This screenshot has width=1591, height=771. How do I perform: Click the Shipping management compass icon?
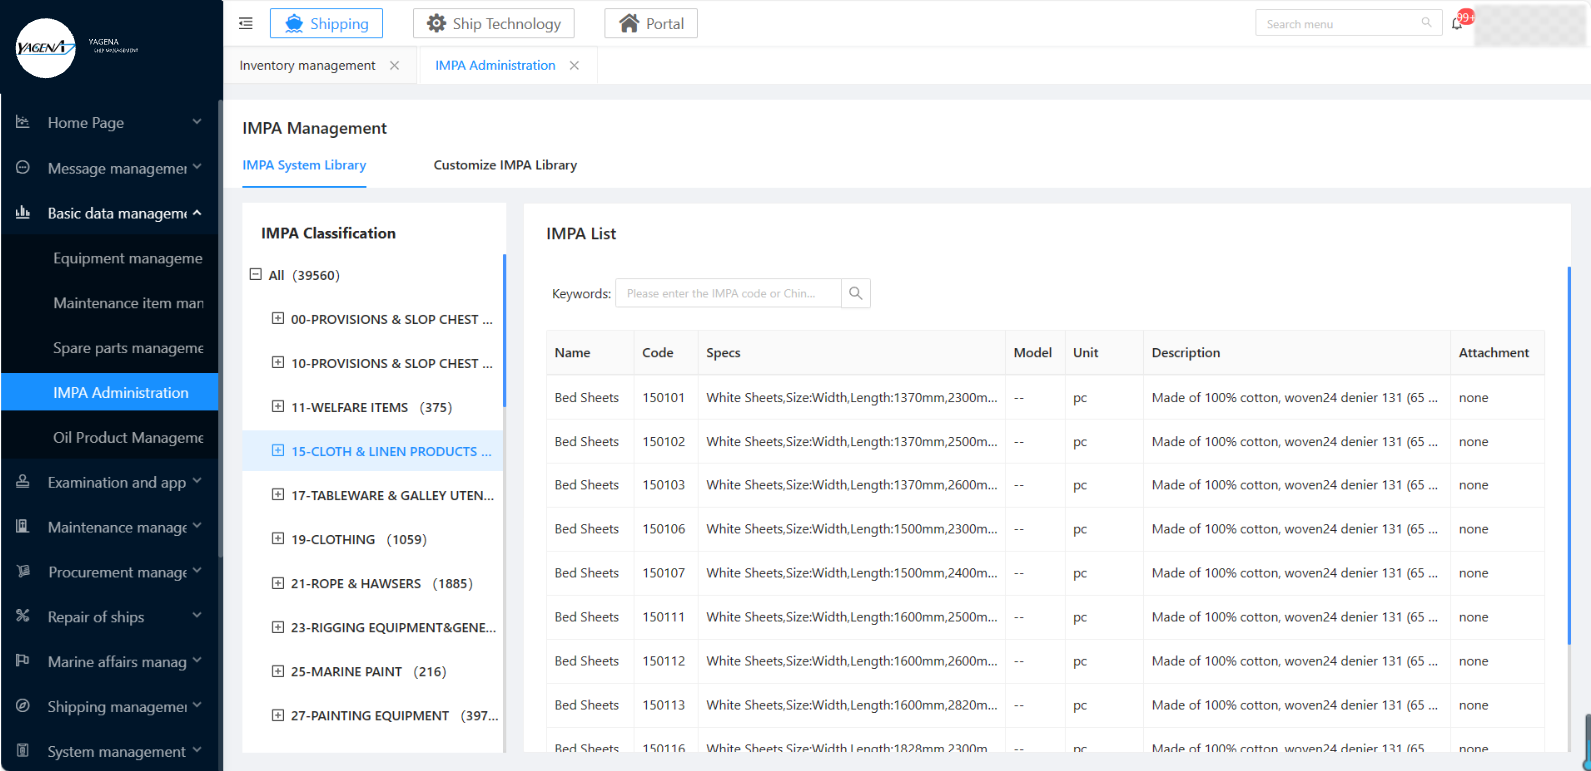coord(23,706)
